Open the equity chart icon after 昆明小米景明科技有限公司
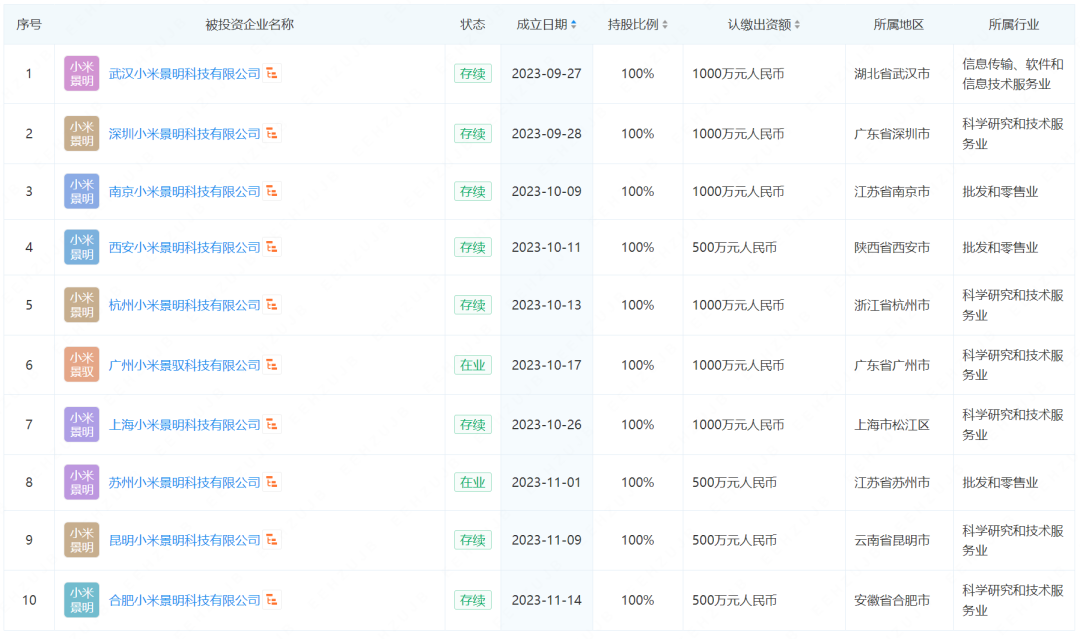The width and height of the screenshot is (1080, 639). [x=272, y=540]
